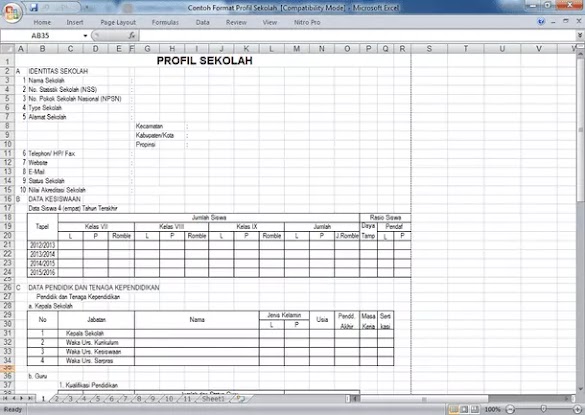Open the round Office Button menu
Image resolution: width=585 pixels, height=415 pixels.
(12, 12)
